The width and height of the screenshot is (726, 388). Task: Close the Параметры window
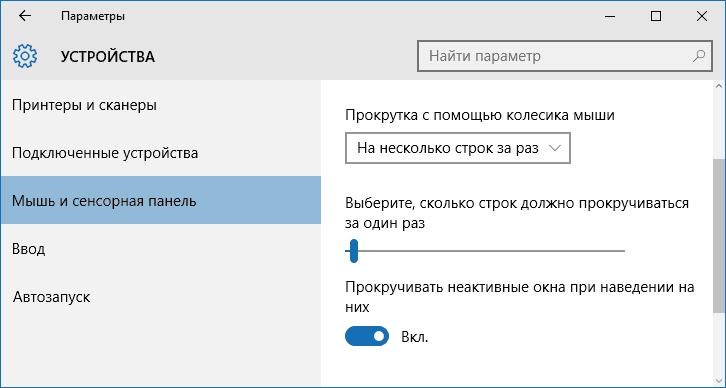tap(701, 16)
